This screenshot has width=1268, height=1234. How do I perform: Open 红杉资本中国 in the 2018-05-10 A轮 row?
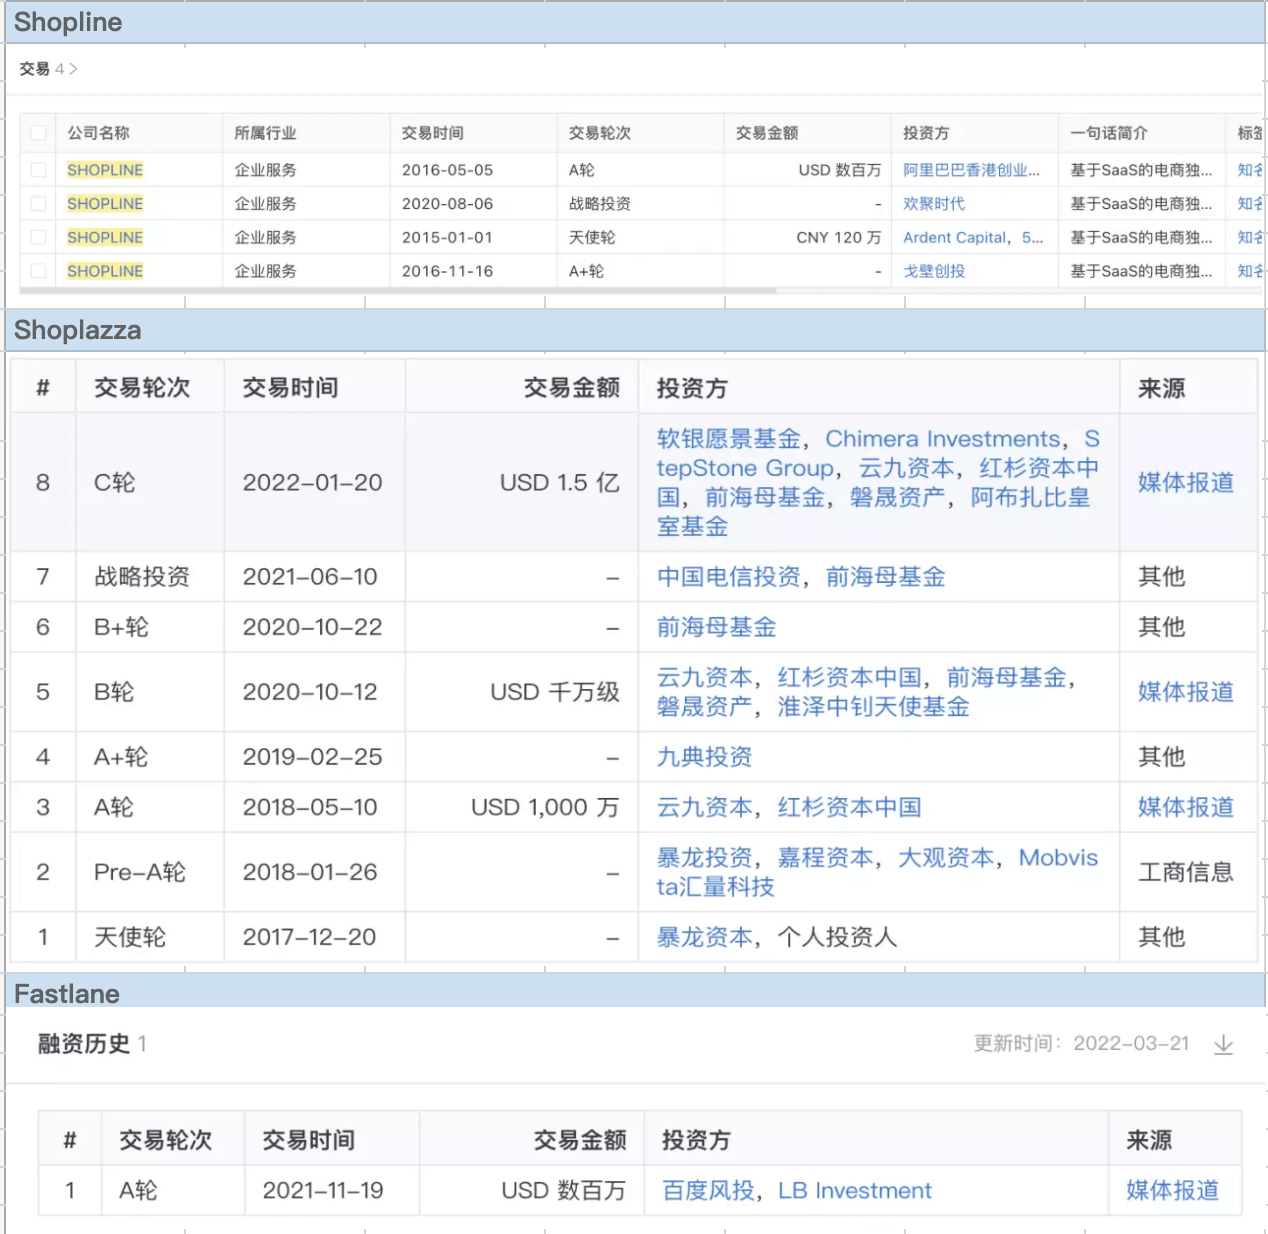click(850, 807)
